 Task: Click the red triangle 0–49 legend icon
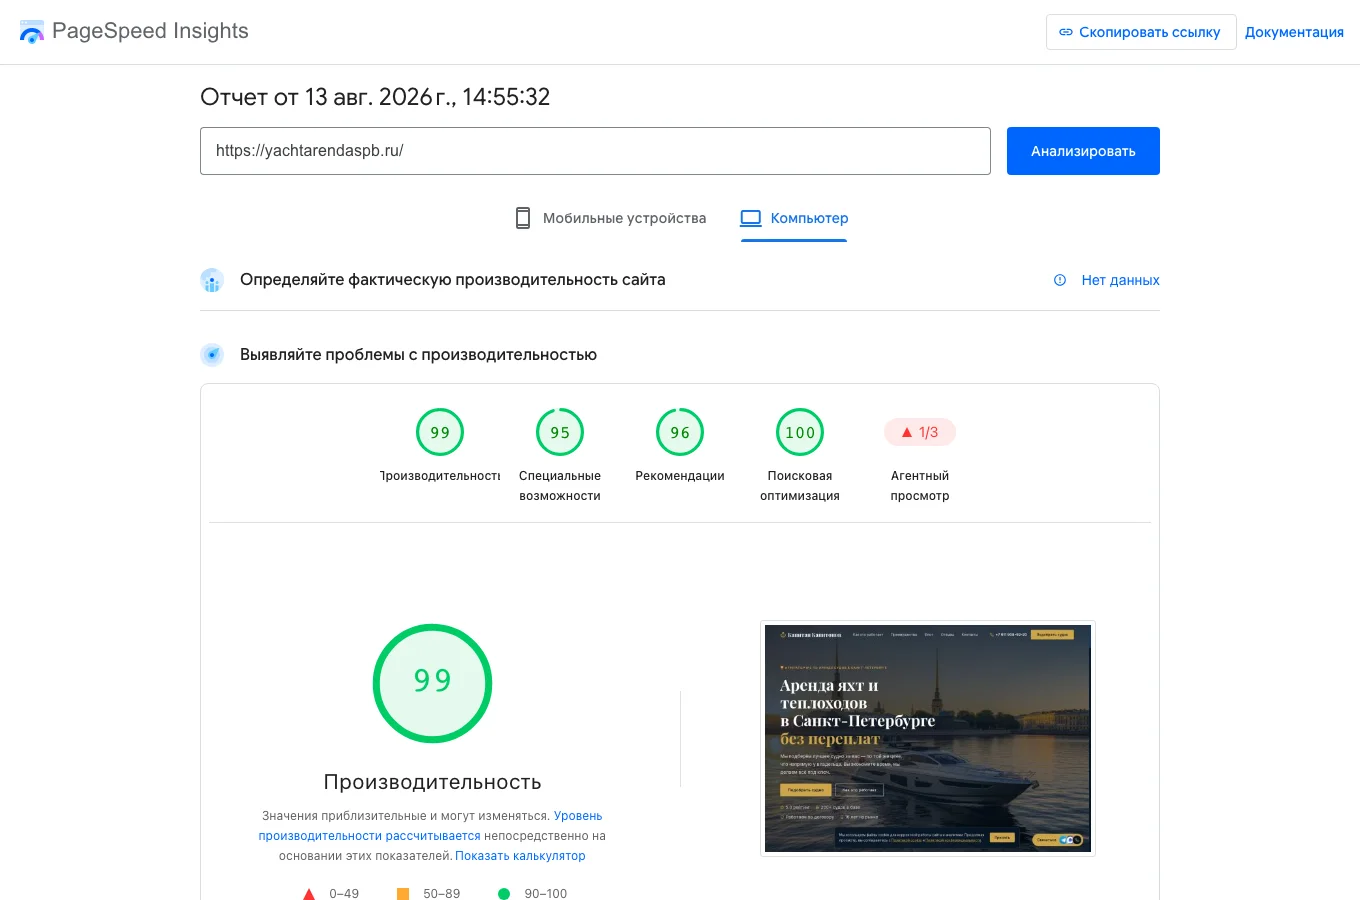tap(309, 894)
